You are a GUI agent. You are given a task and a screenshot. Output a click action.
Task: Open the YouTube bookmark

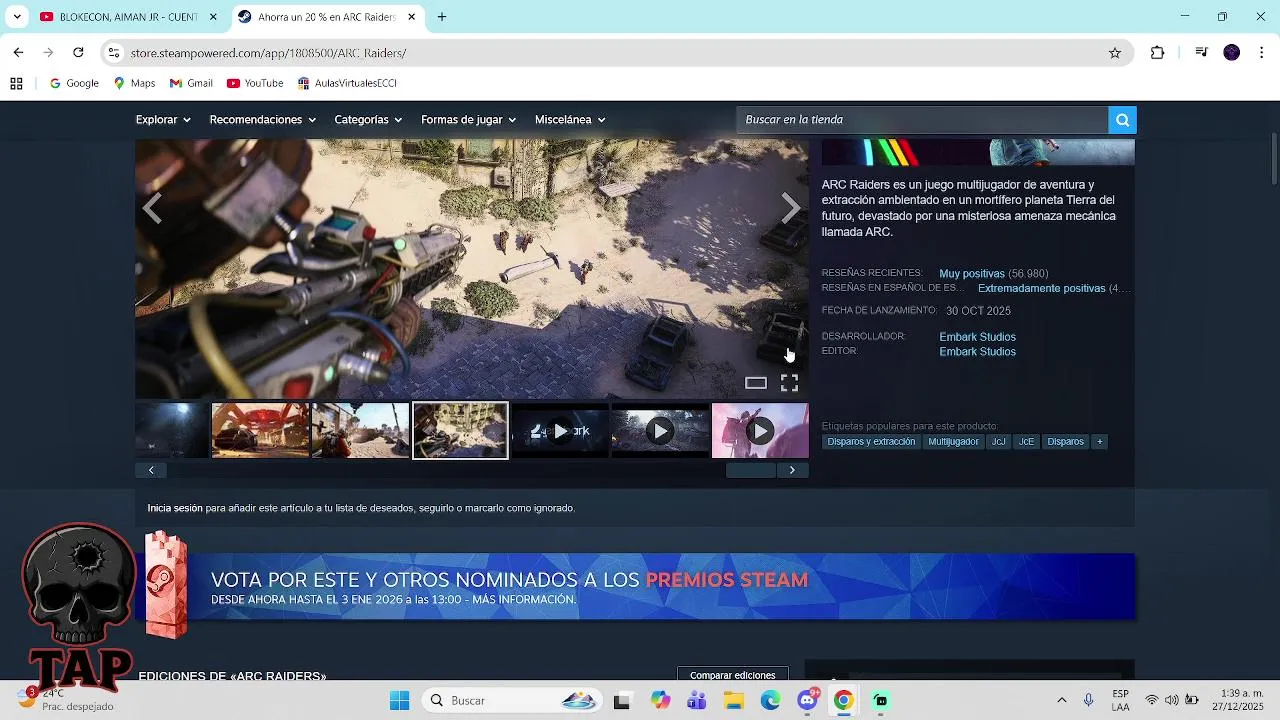tap(255, 84)
